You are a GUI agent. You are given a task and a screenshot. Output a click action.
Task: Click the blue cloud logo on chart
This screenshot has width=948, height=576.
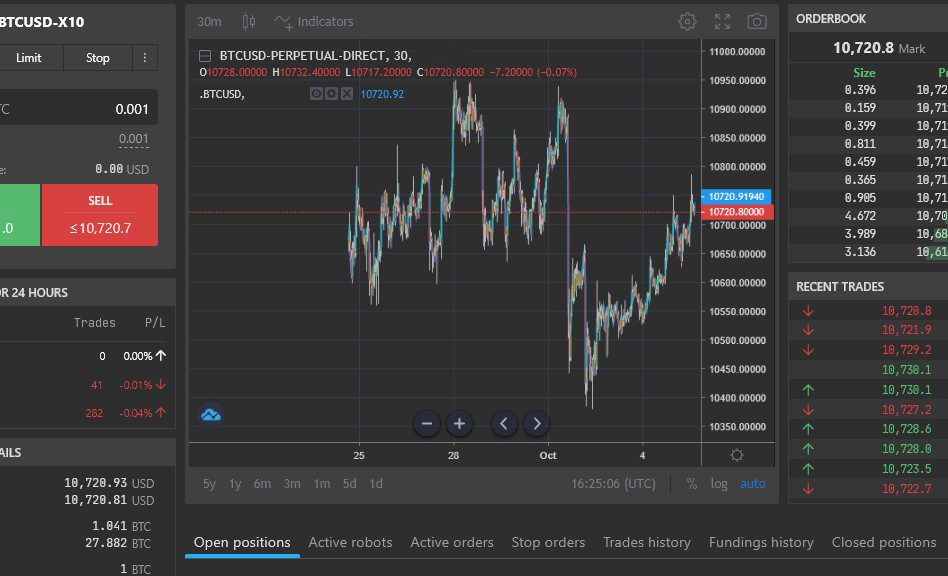point(211,415)
